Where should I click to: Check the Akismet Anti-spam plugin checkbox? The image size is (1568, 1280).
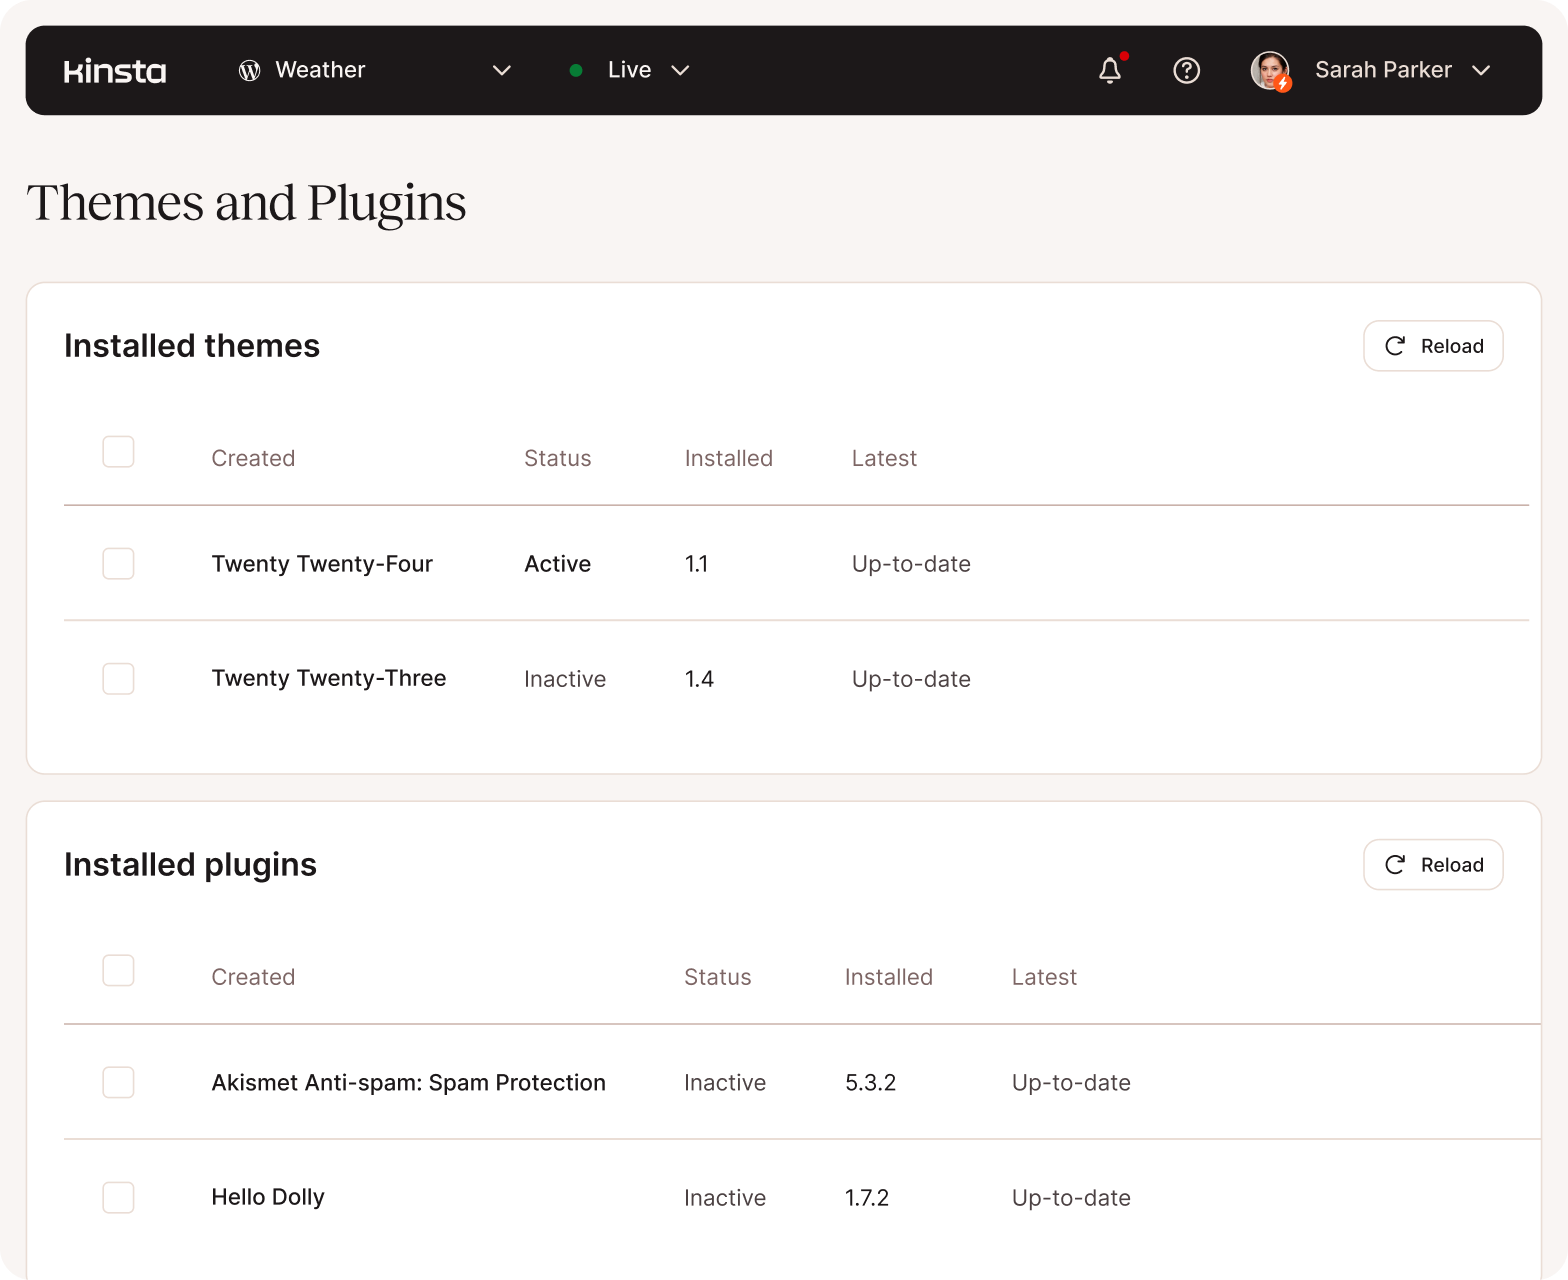pyautogui.click(x=118, y=1082)
